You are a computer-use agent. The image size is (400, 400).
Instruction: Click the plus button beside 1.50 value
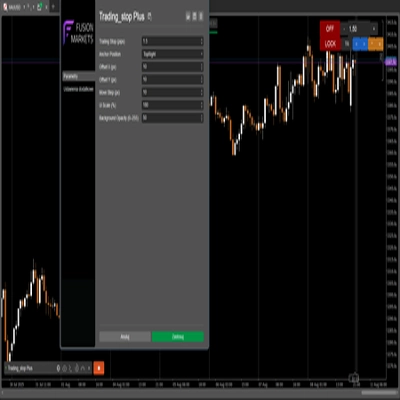click(374, 29)
